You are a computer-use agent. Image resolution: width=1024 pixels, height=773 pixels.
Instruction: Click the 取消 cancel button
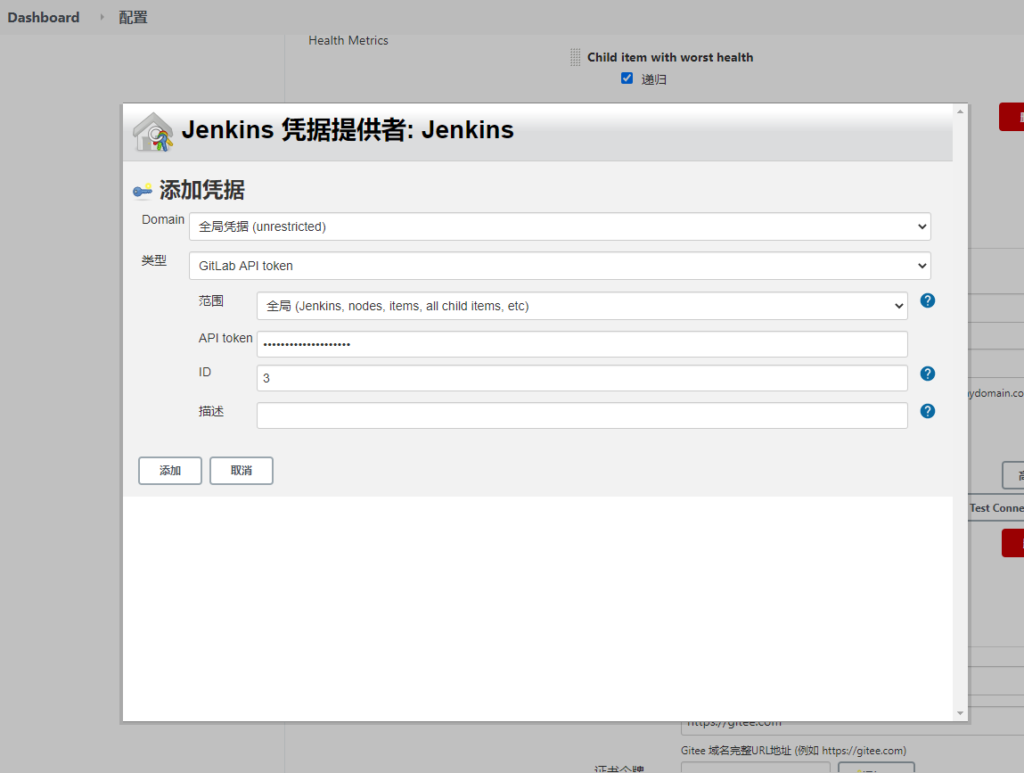click(x=241, y=471)
